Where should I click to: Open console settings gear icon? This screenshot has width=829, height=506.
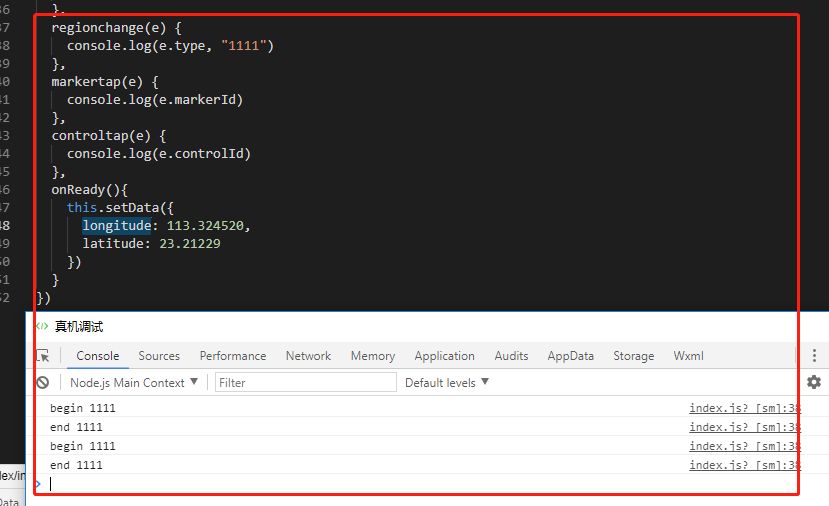point(814,382)
